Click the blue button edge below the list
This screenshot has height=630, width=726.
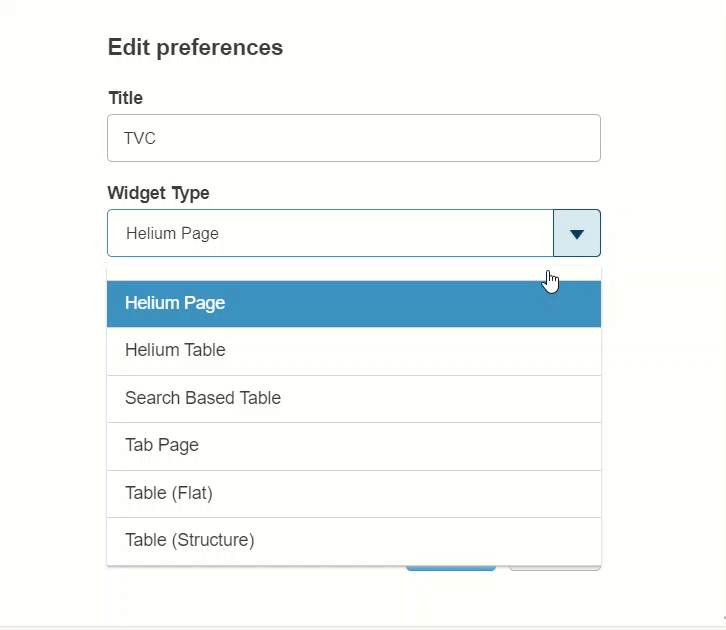450,568
